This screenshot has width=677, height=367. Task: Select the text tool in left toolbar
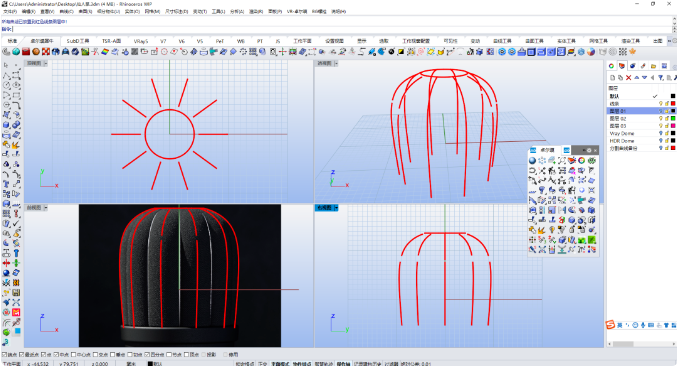[6, 184]
